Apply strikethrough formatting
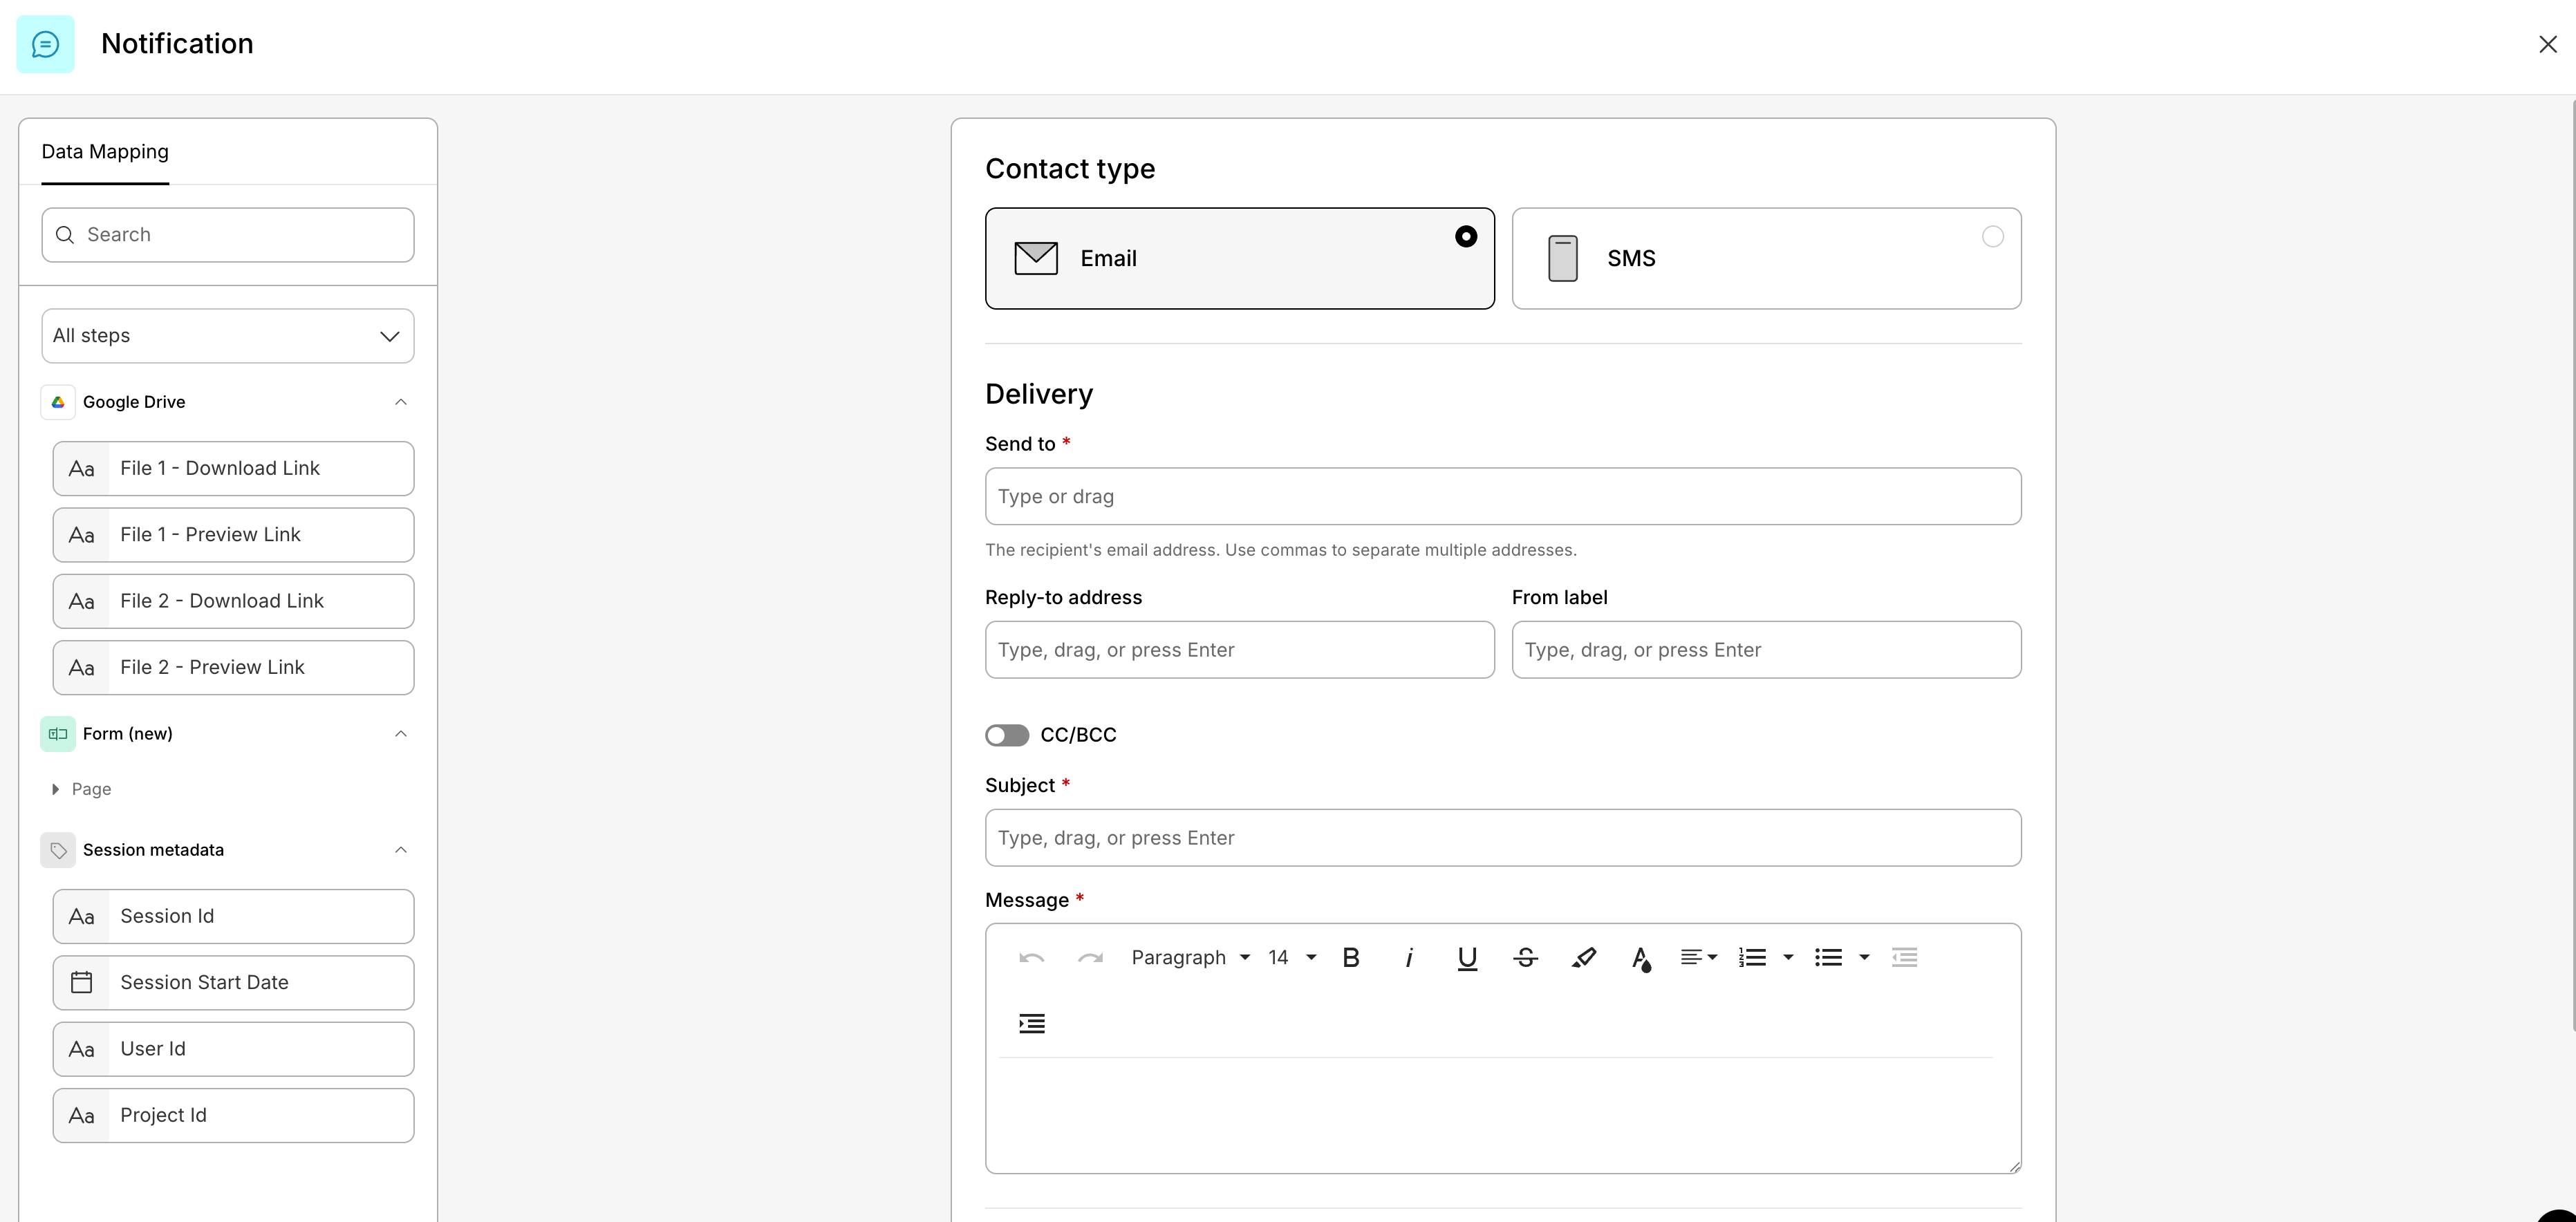2576x1222 pixels. 1525,957
